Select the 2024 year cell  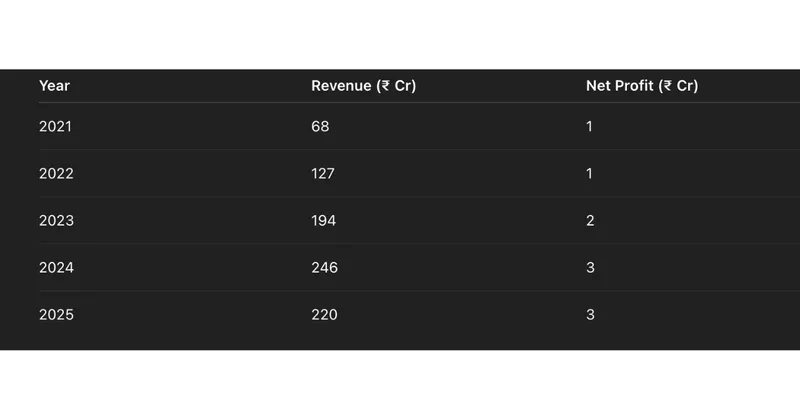(56, 267)
